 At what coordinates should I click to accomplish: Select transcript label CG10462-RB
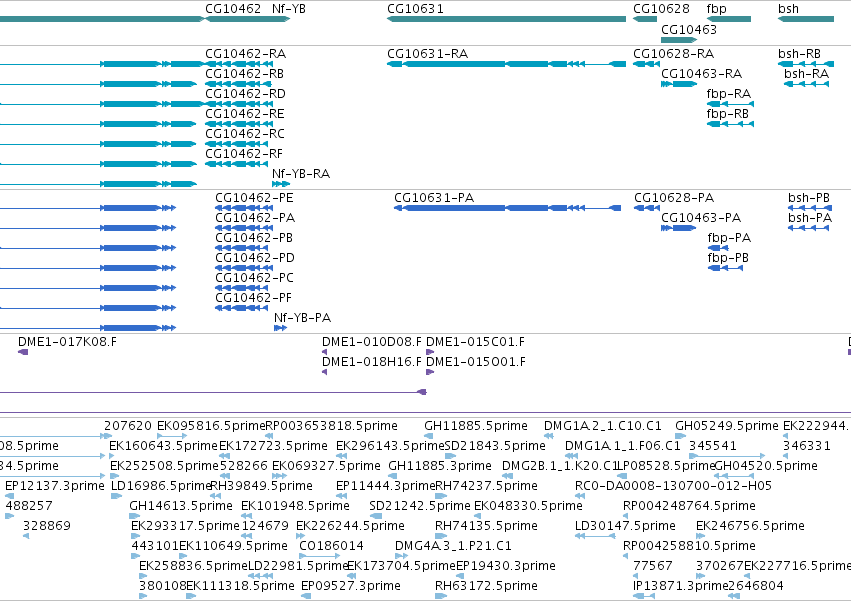tap(244, 74)
